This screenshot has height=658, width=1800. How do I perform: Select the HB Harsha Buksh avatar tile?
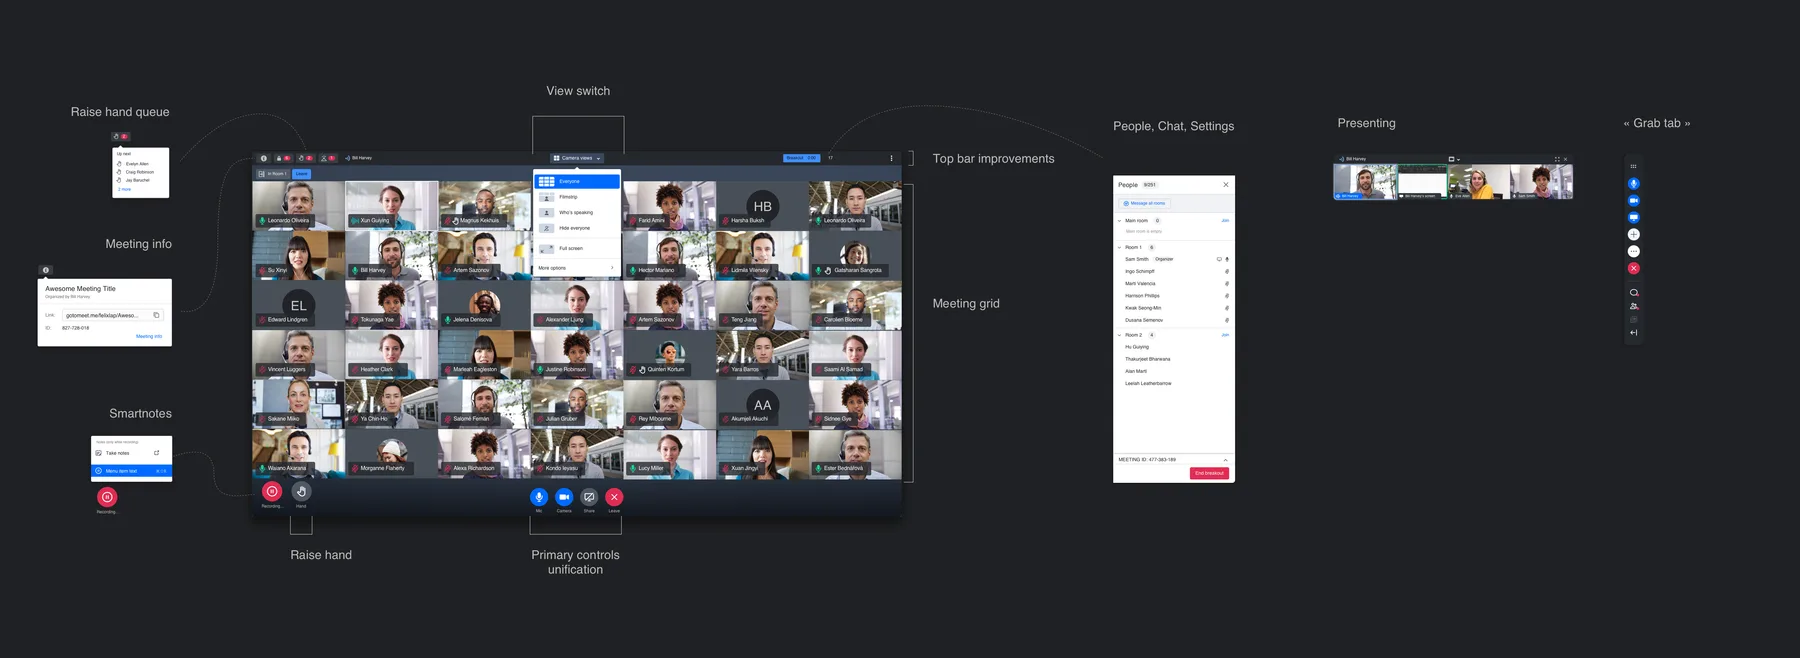(x=763, y=205)
